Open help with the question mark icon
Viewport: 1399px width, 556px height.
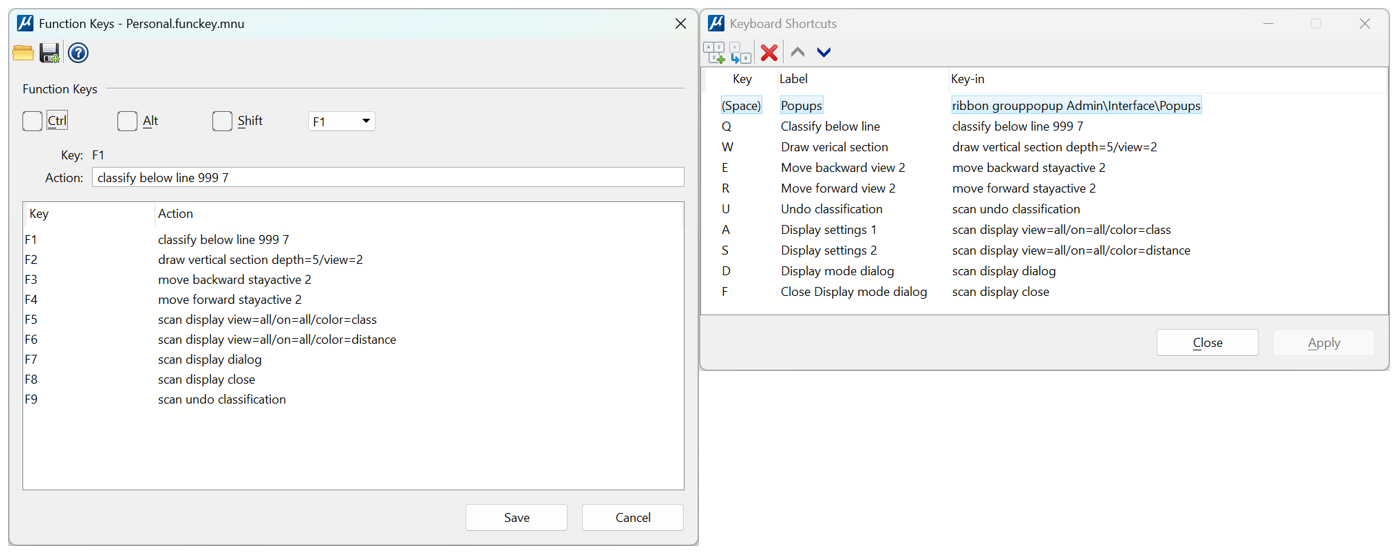coord(78,53)
